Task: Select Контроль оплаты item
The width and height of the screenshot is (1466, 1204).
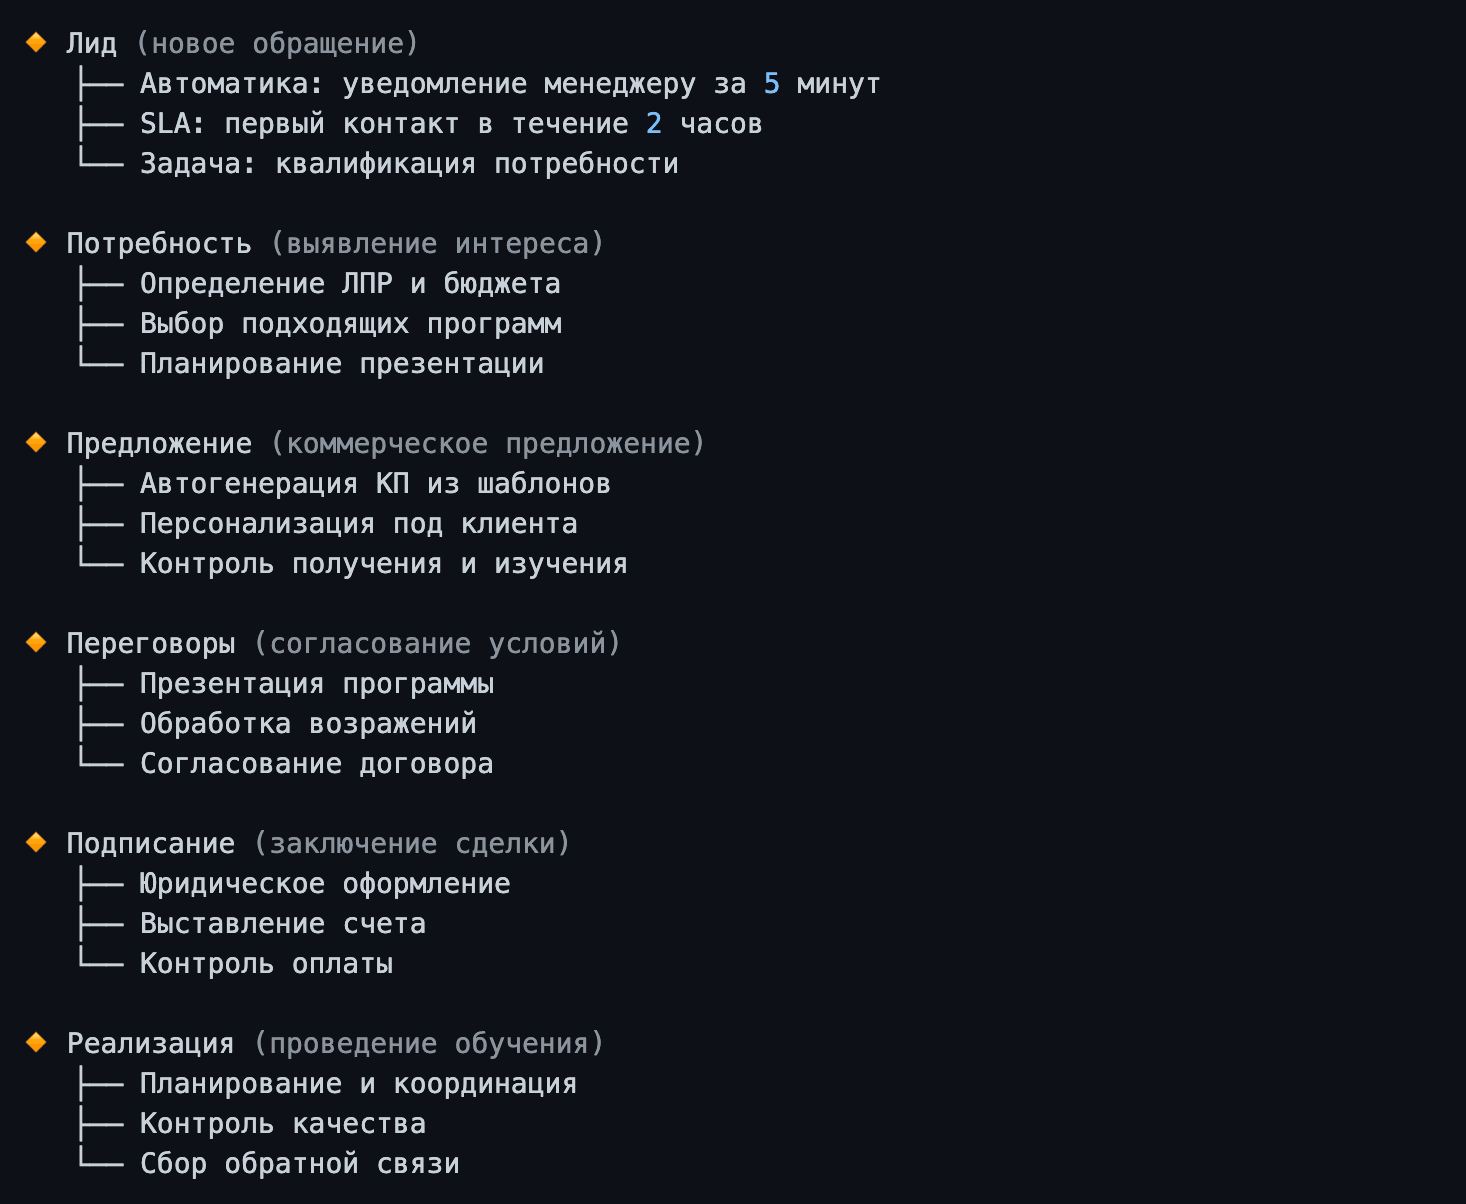Action: pyautogui.click(x=266, y=964)
